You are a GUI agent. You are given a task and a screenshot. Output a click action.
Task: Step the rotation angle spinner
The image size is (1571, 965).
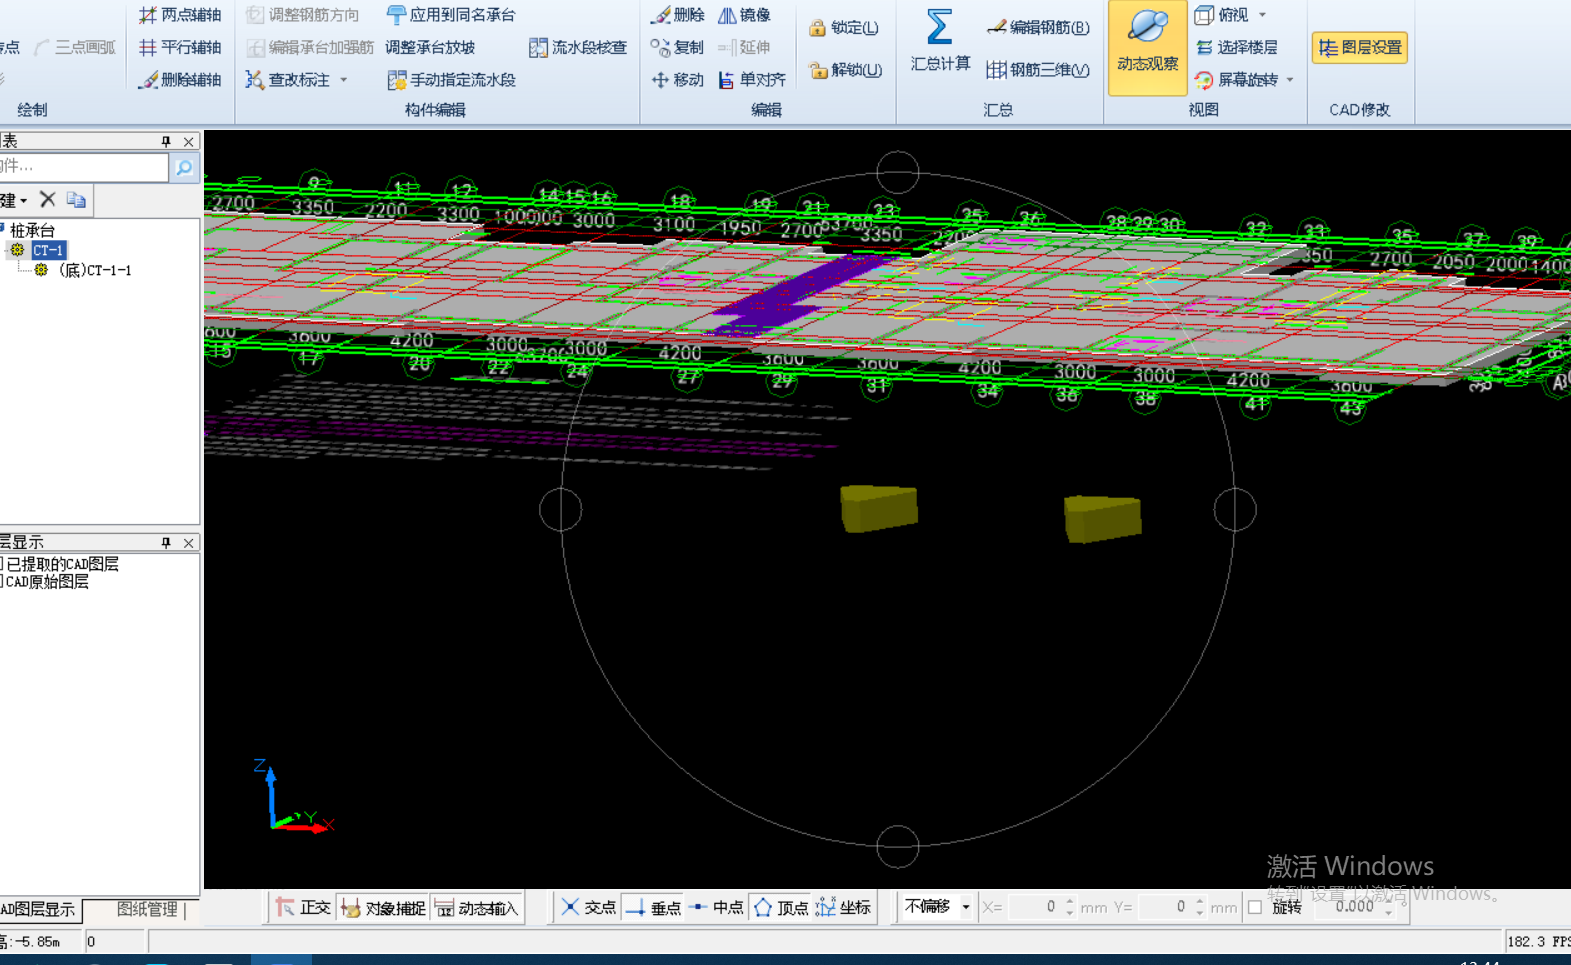[1388, 907]
